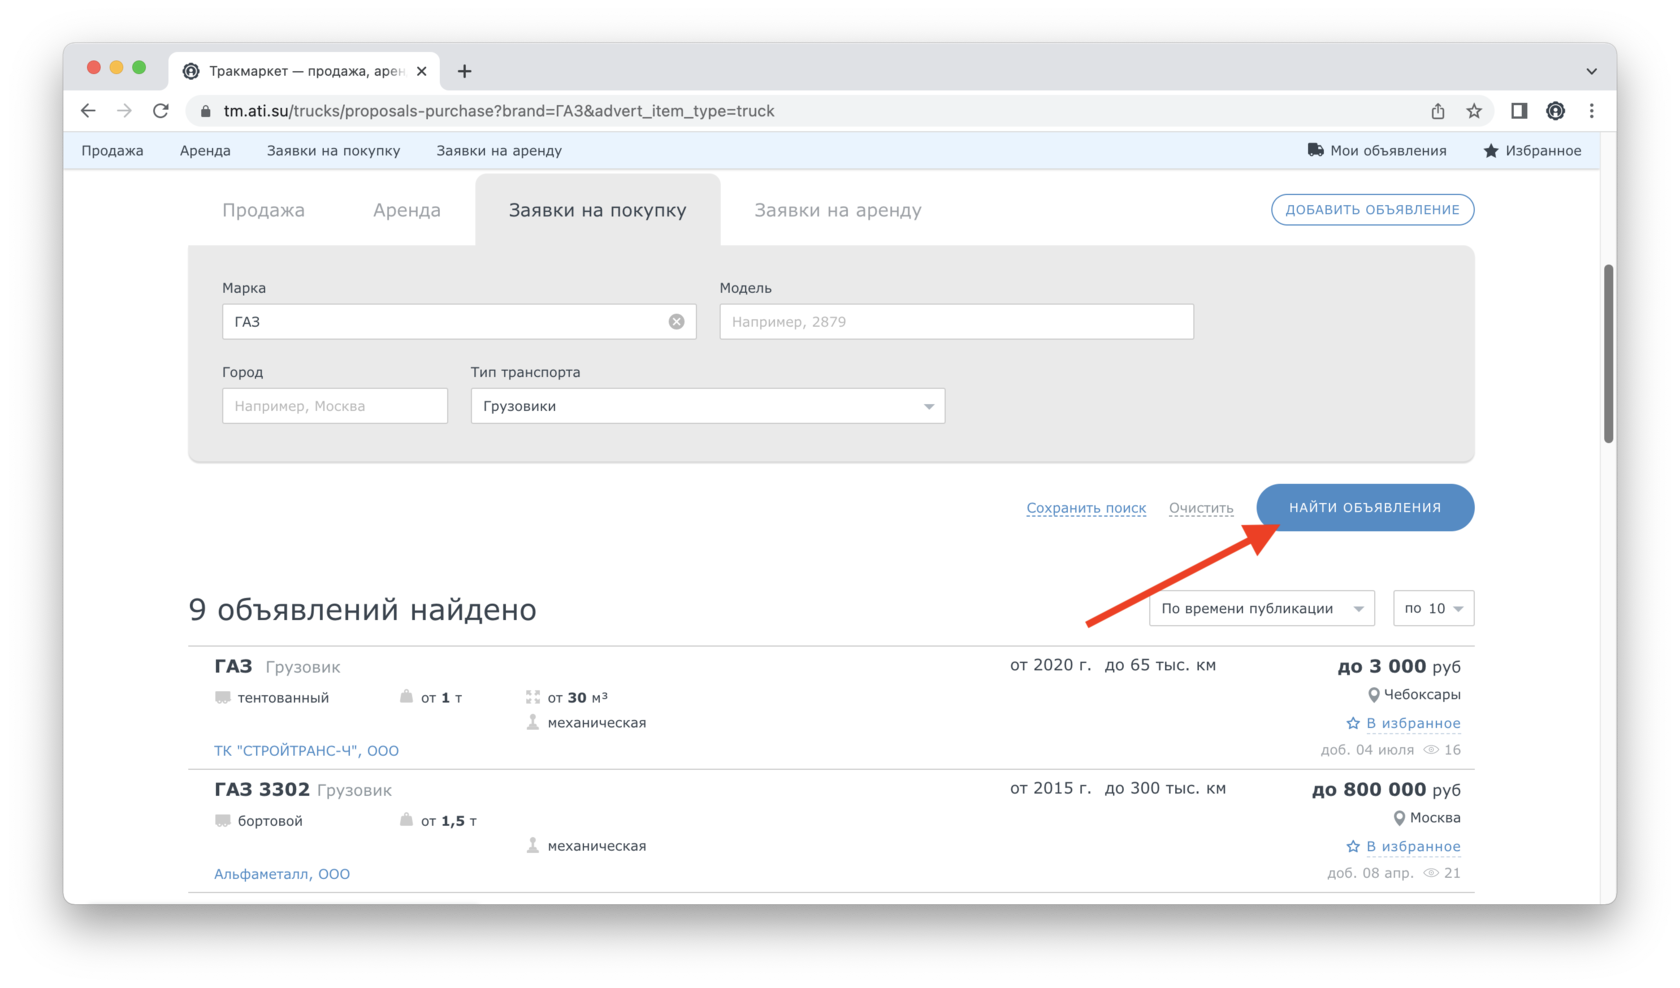This screenshot has width=1680, height=988.
Task: Open the ГАЗ 3302 listing title
Action: 262,789
